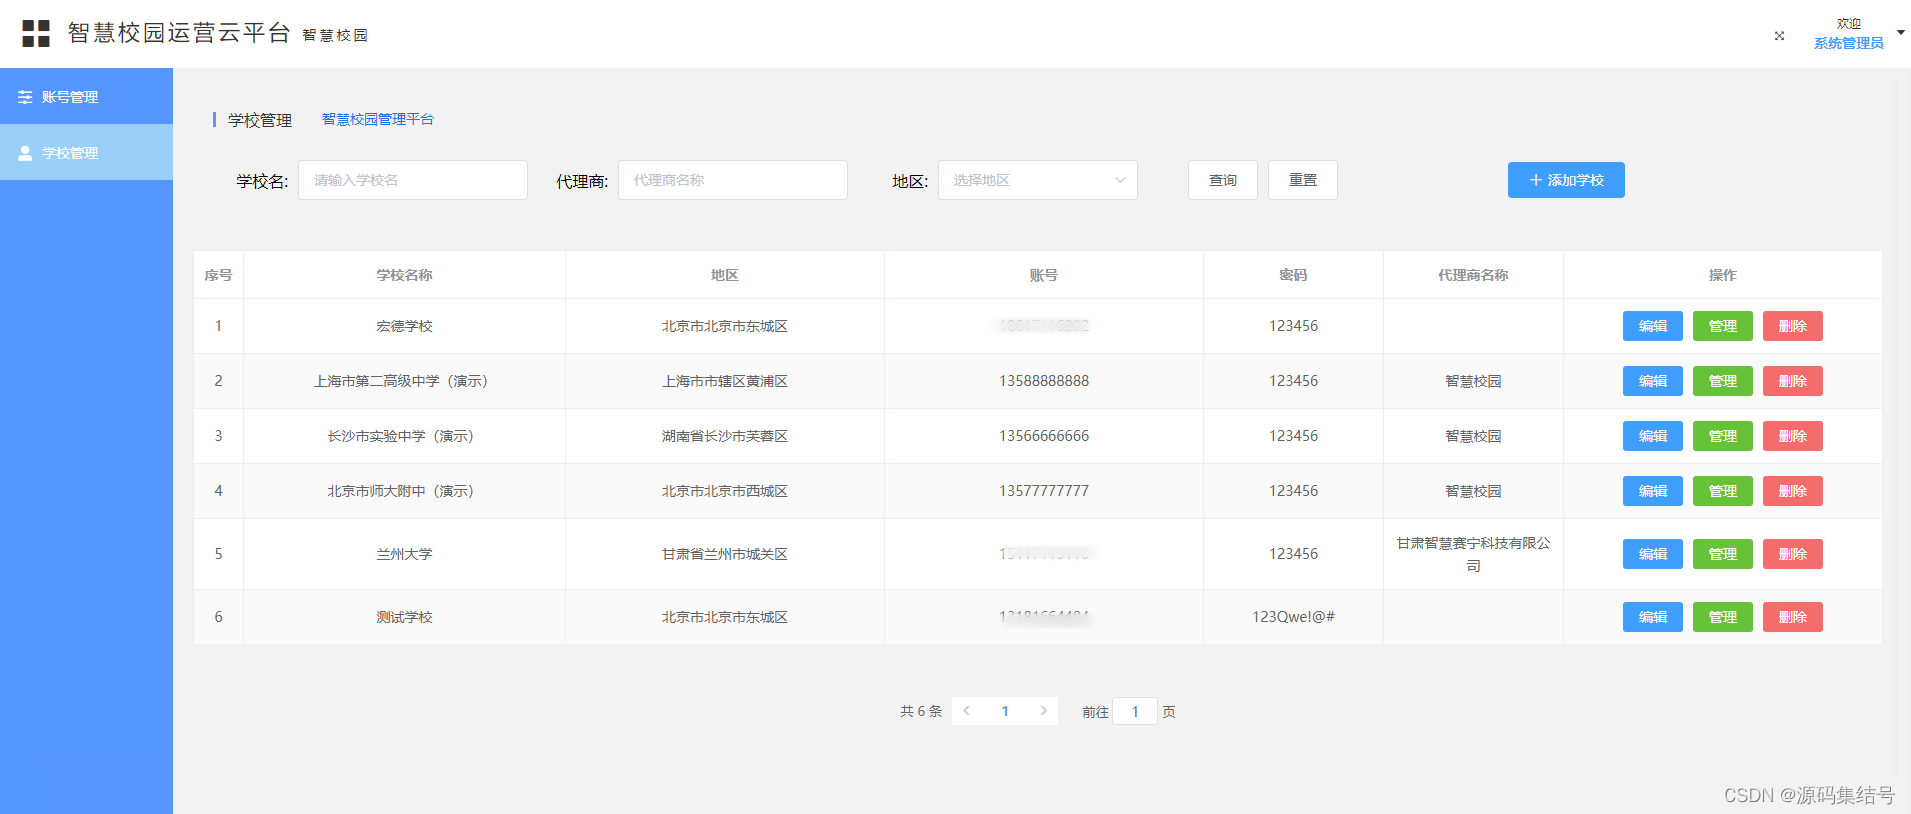Click the 密码 column header
1911x814 pixels.
pyautogui.click(x=1293, y=275)
